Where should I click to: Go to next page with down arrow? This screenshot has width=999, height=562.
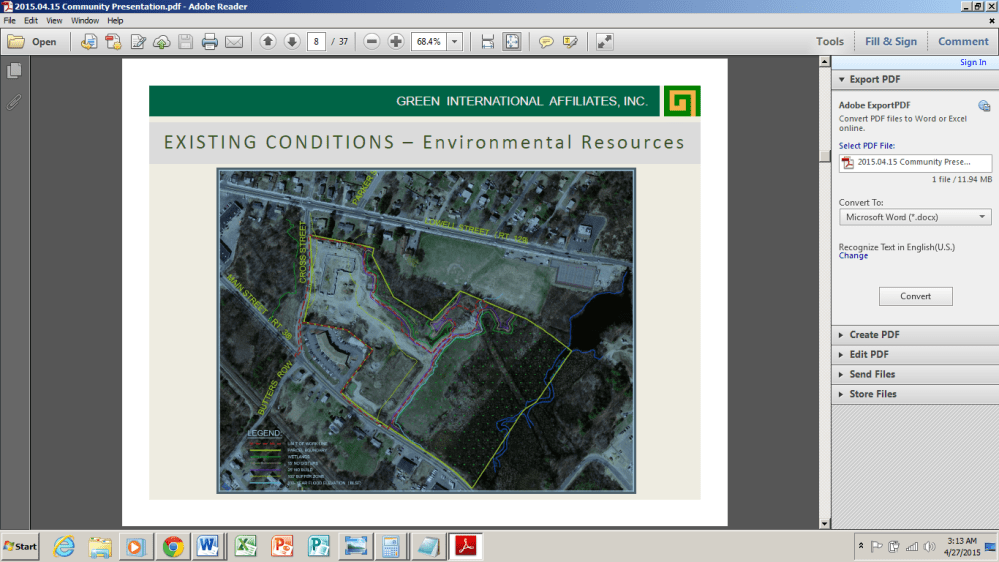[x=292, y=42]
